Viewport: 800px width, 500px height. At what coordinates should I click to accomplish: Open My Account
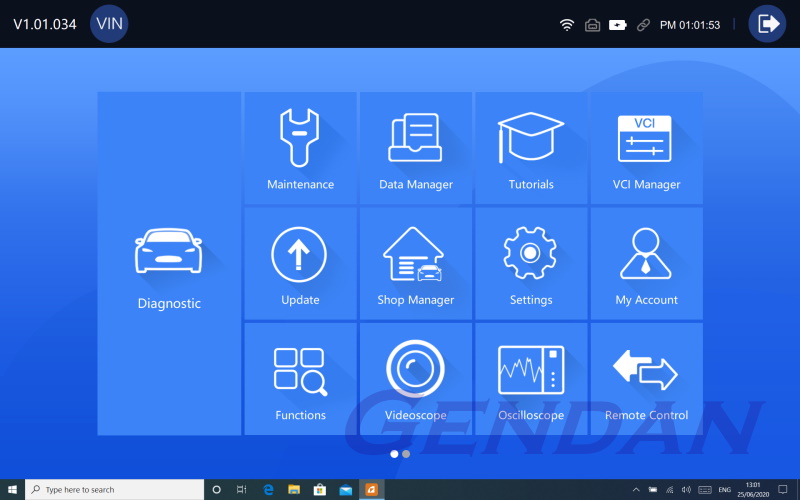[x=646, y=264]
